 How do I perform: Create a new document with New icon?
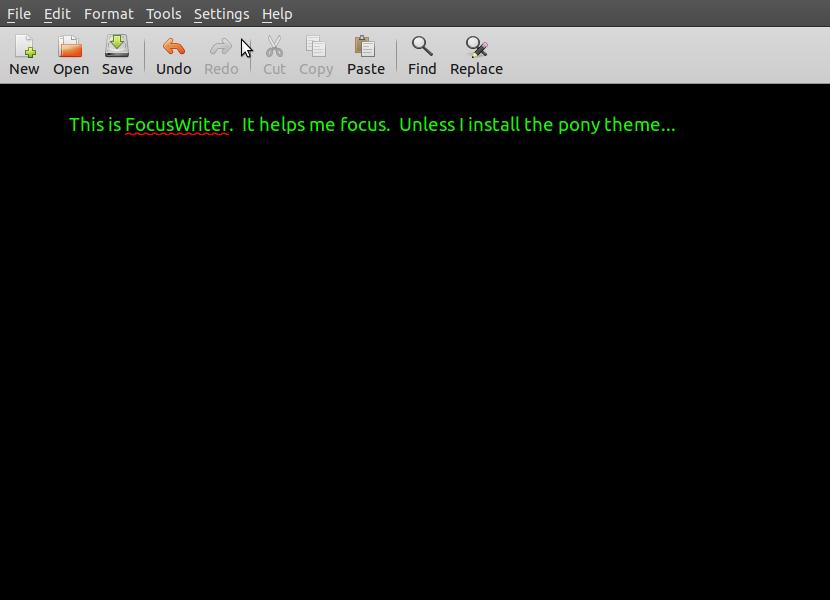click(24, 47)
